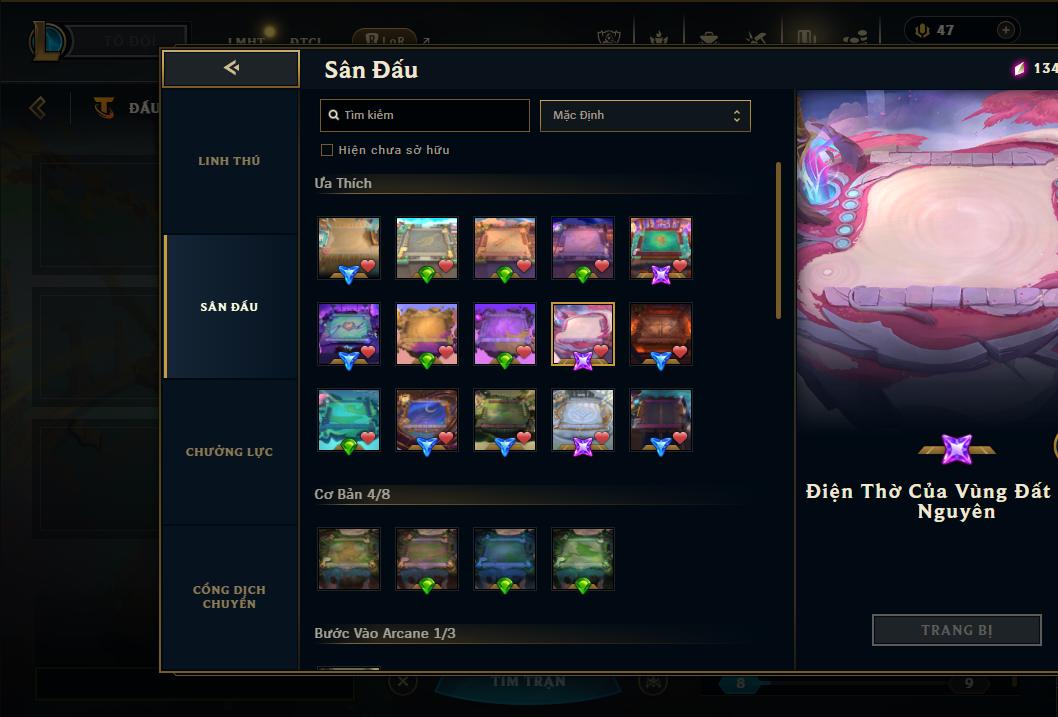Image resolution: width=1058 pixels, height=717 pixels.
Task: Select the Cổng Dịch Chuyển tab
Action: click(229, 597)
